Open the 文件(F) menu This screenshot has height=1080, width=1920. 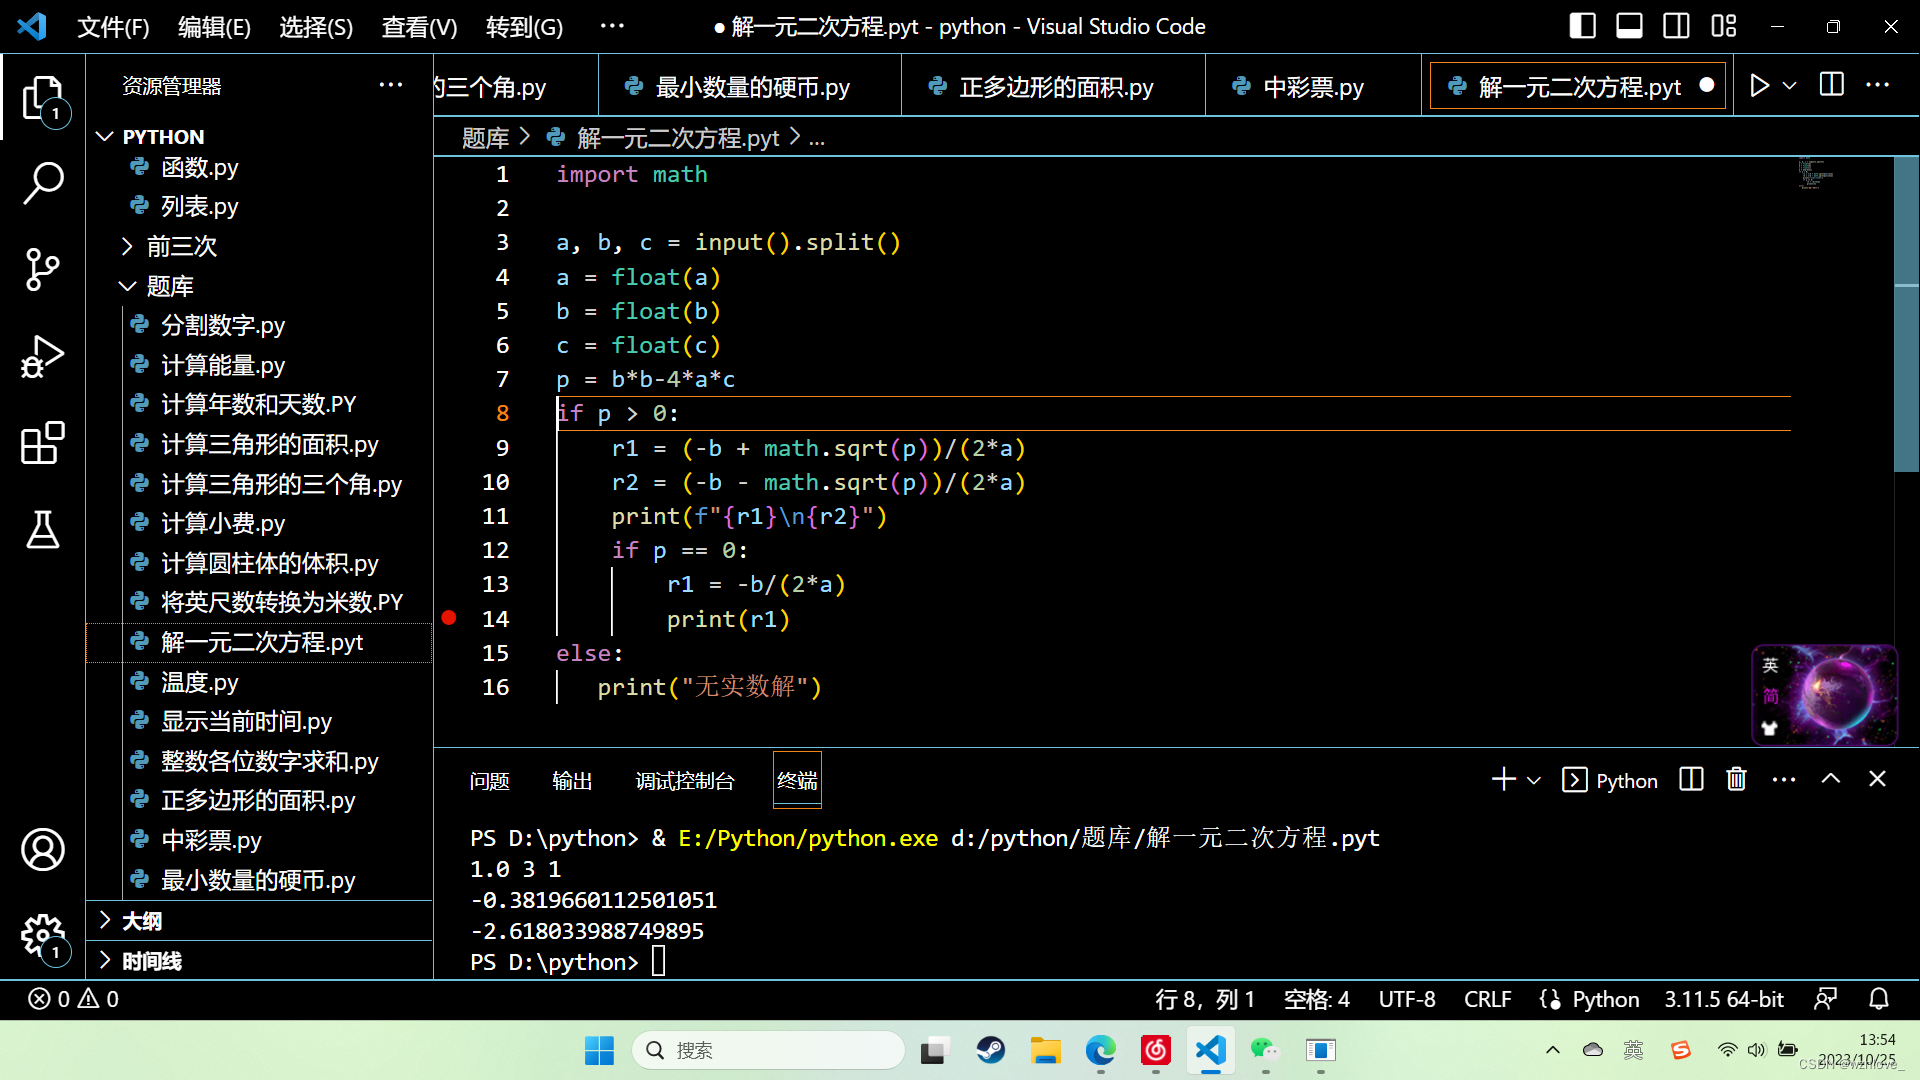pyautogui.click(x=113, y=27)
